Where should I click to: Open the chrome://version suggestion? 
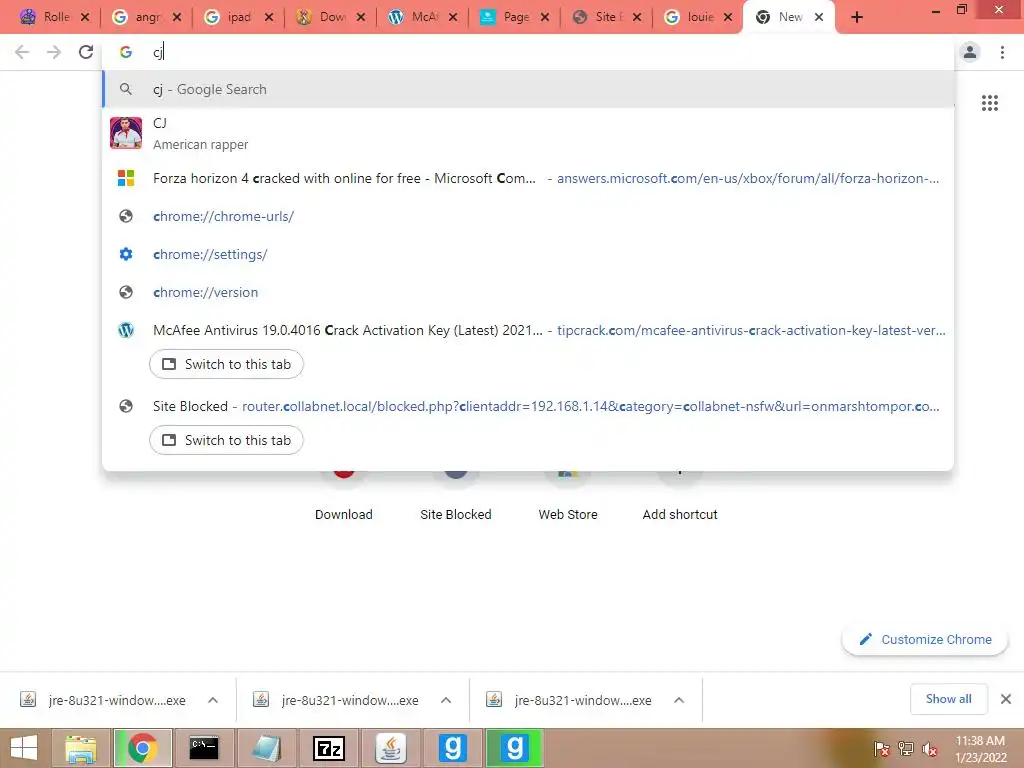(528, 292)
